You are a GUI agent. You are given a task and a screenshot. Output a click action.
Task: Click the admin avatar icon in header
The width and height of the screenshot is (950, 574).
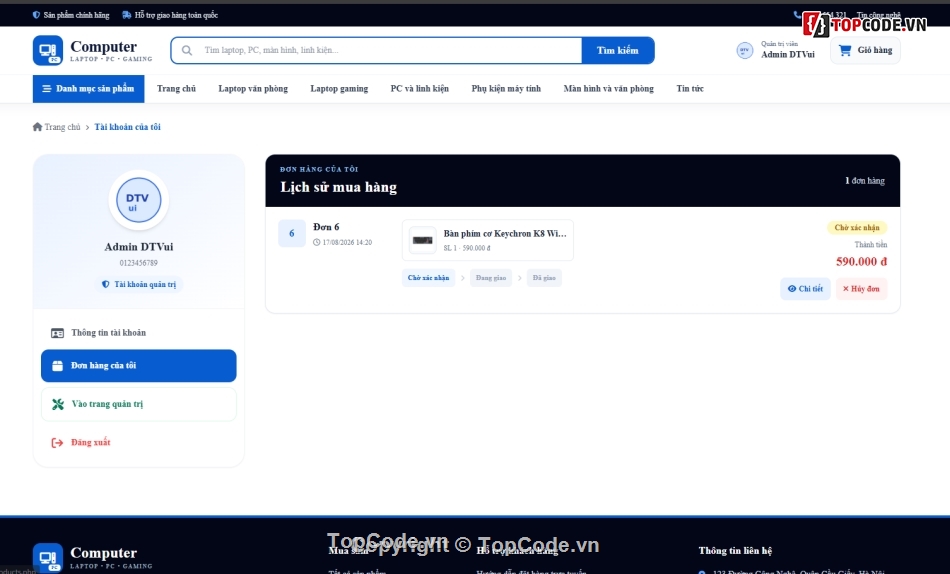745,50
